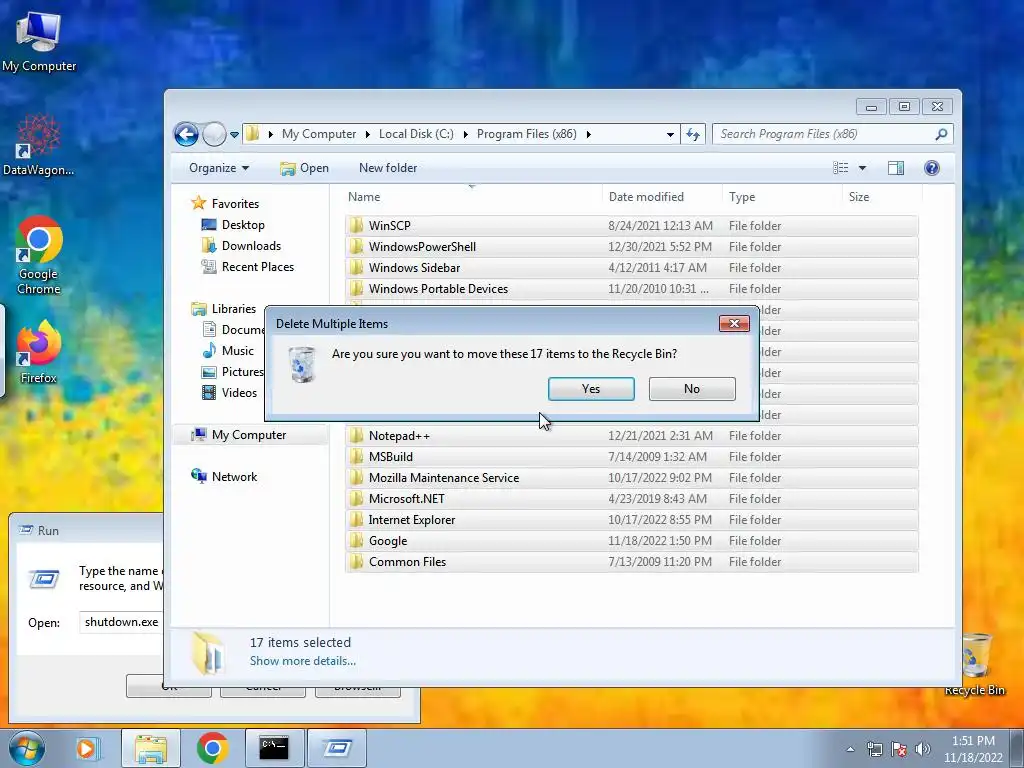Open Explorer help question mark icon
The height and width of the screenshot is (768, 1024).
point(932,168)
